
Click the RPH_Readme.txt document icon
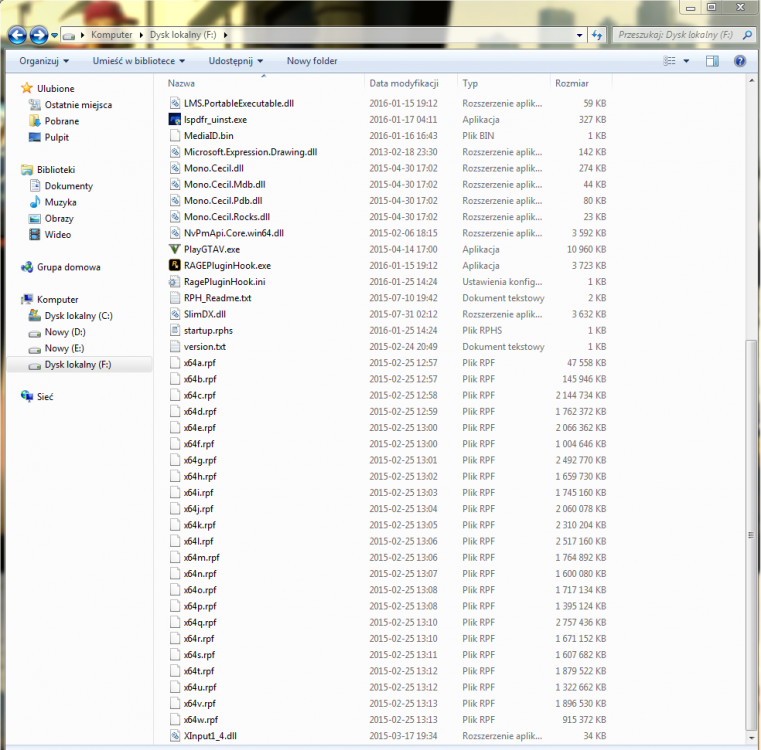pos(175,298)
